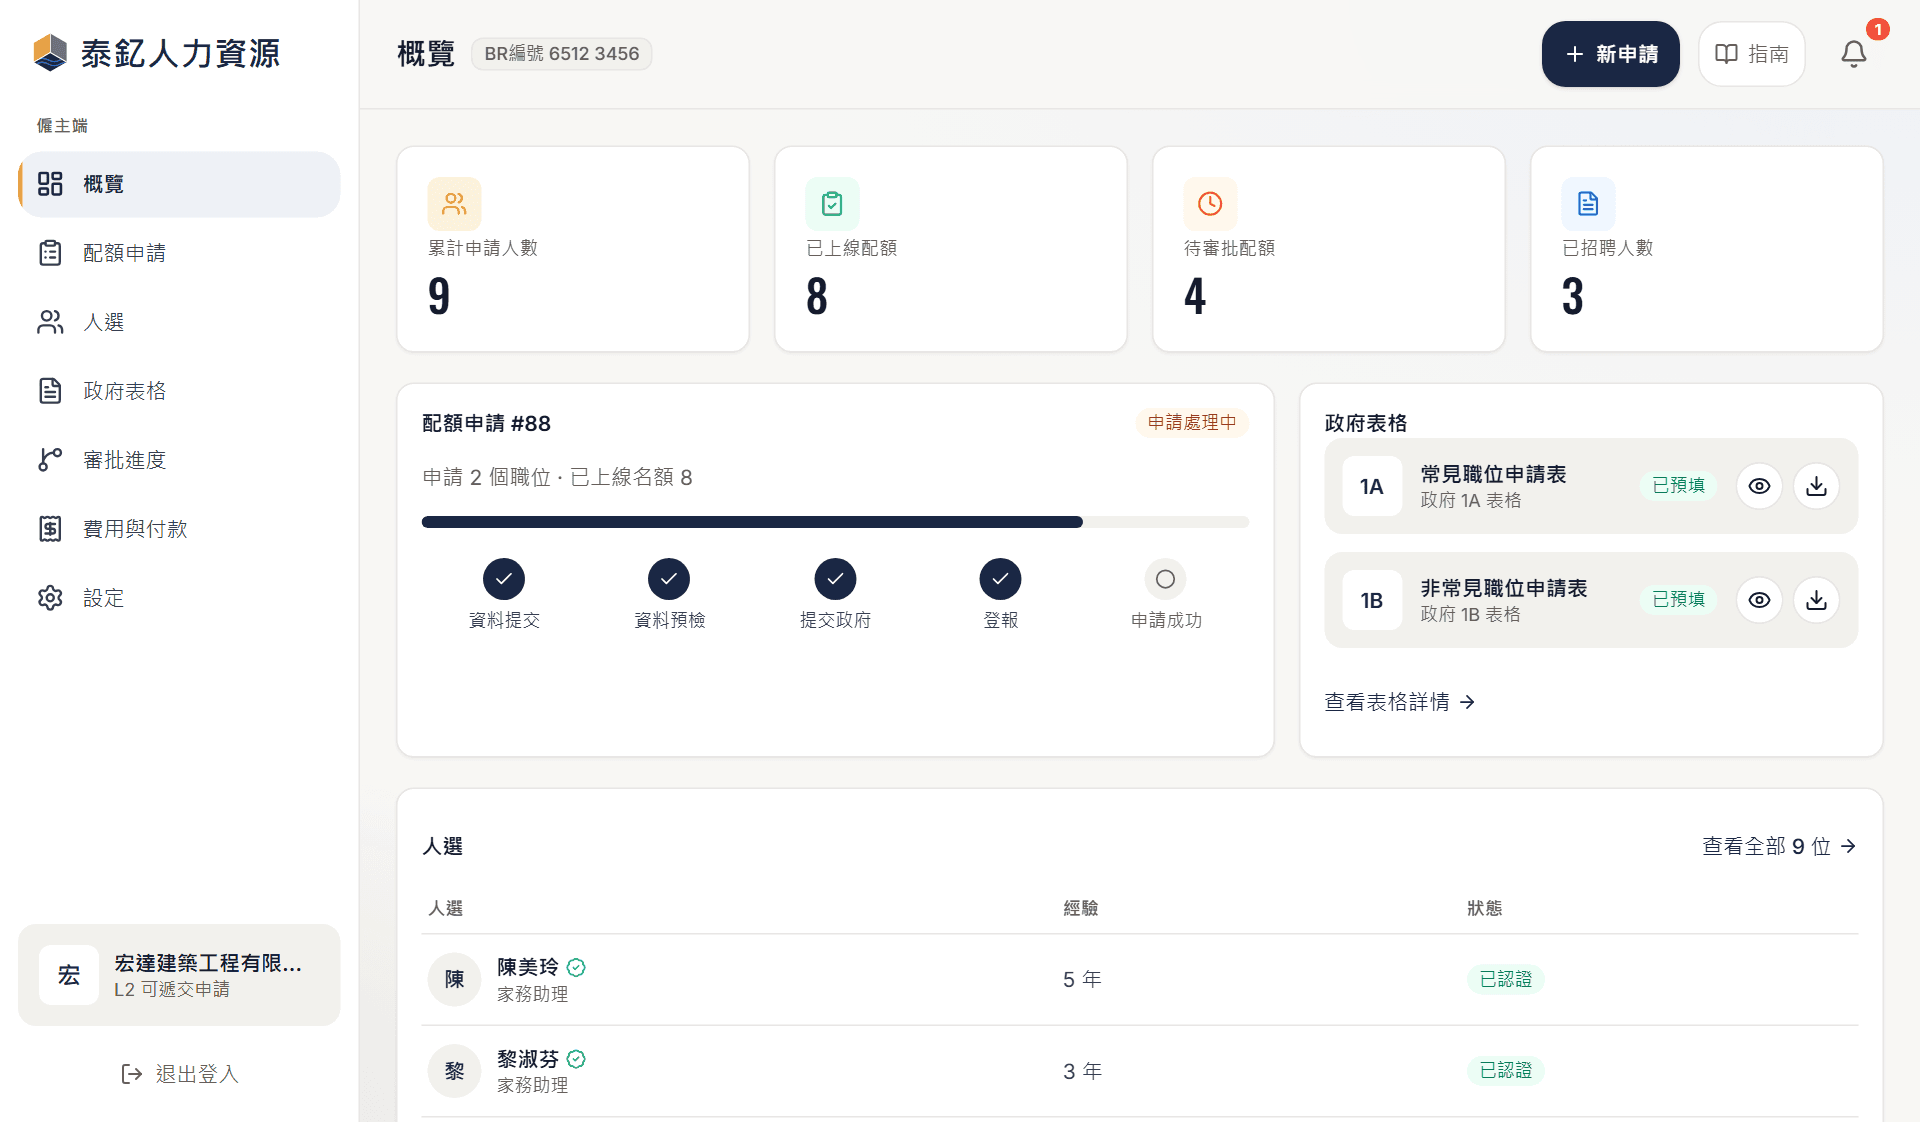The height and width of the screenshot is (1122, 1920).
Task: Click the 待審批配額 clock icon
Action: (1210, 204)
